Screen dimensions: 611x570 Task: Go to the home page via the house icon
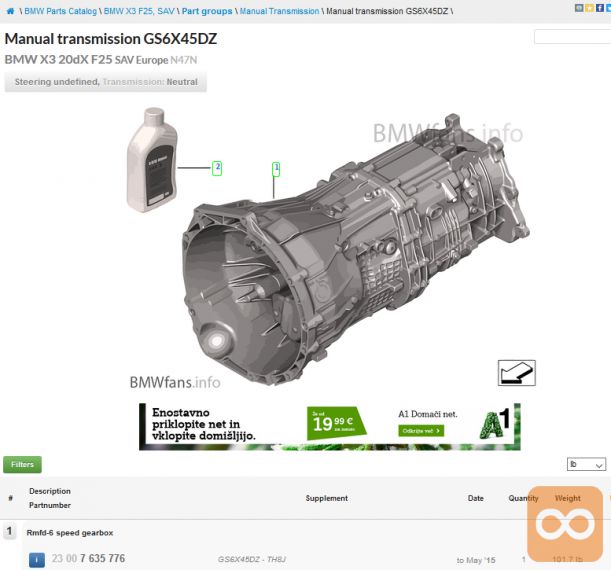[x=10, y=11]
